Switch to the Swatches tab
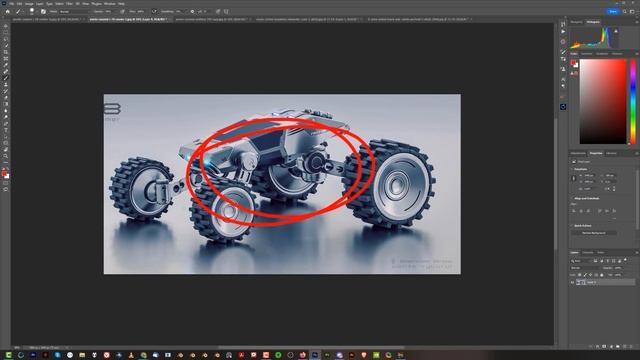This screenshot has width=640, height=360. click(x=587, y=53)
